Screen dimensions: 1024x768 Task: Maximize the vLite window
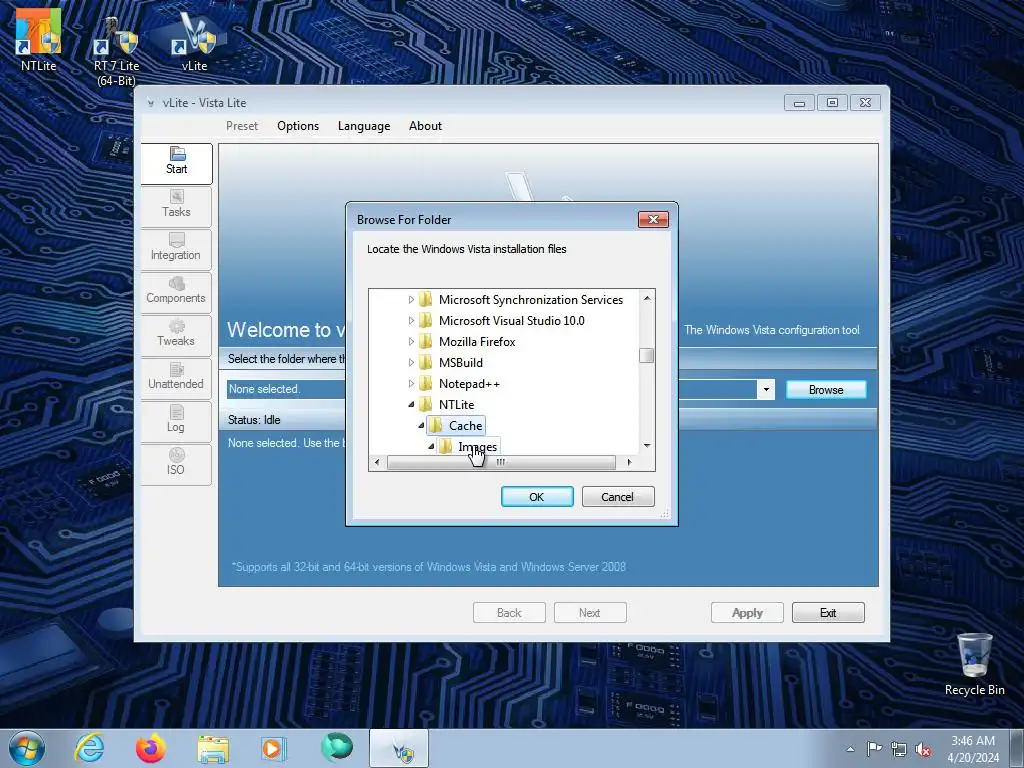(x=832, y=103)
